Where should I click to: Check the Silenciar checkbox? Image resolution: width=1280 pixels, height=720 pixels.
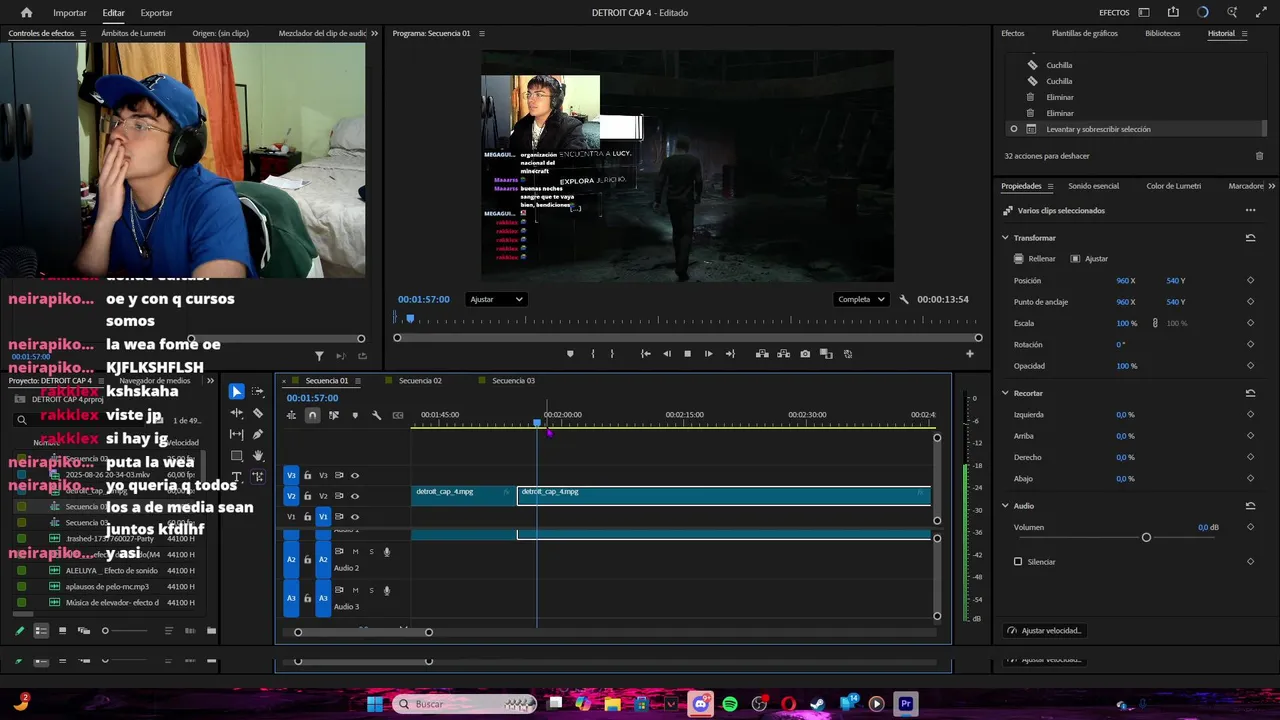[x=1018, y=562]
